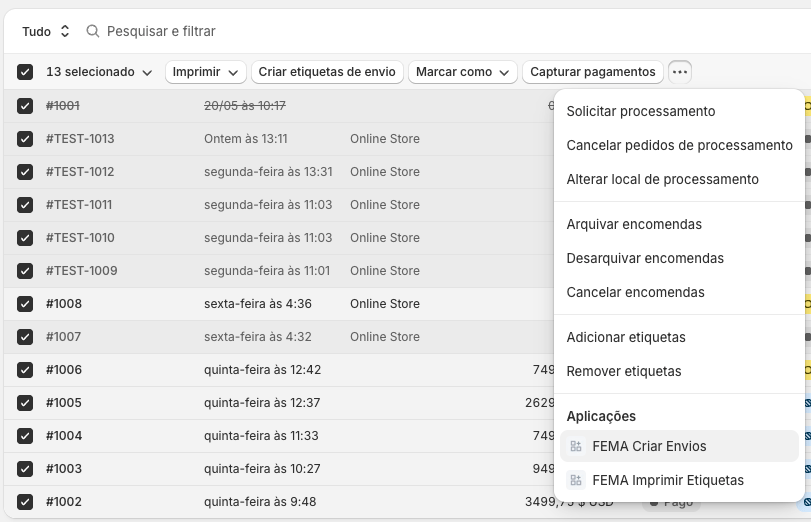This screenshot has height=522, width=811.
Task: Open order #1008
Action: coord(64,304)
